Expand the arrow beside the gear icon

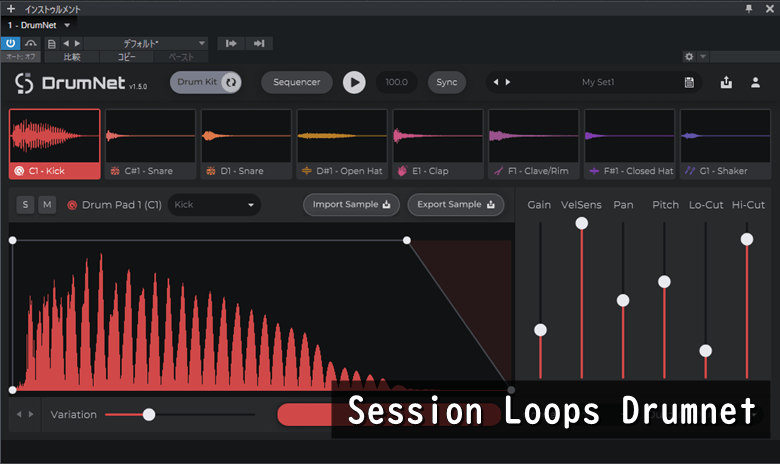[x=703, y=57]
